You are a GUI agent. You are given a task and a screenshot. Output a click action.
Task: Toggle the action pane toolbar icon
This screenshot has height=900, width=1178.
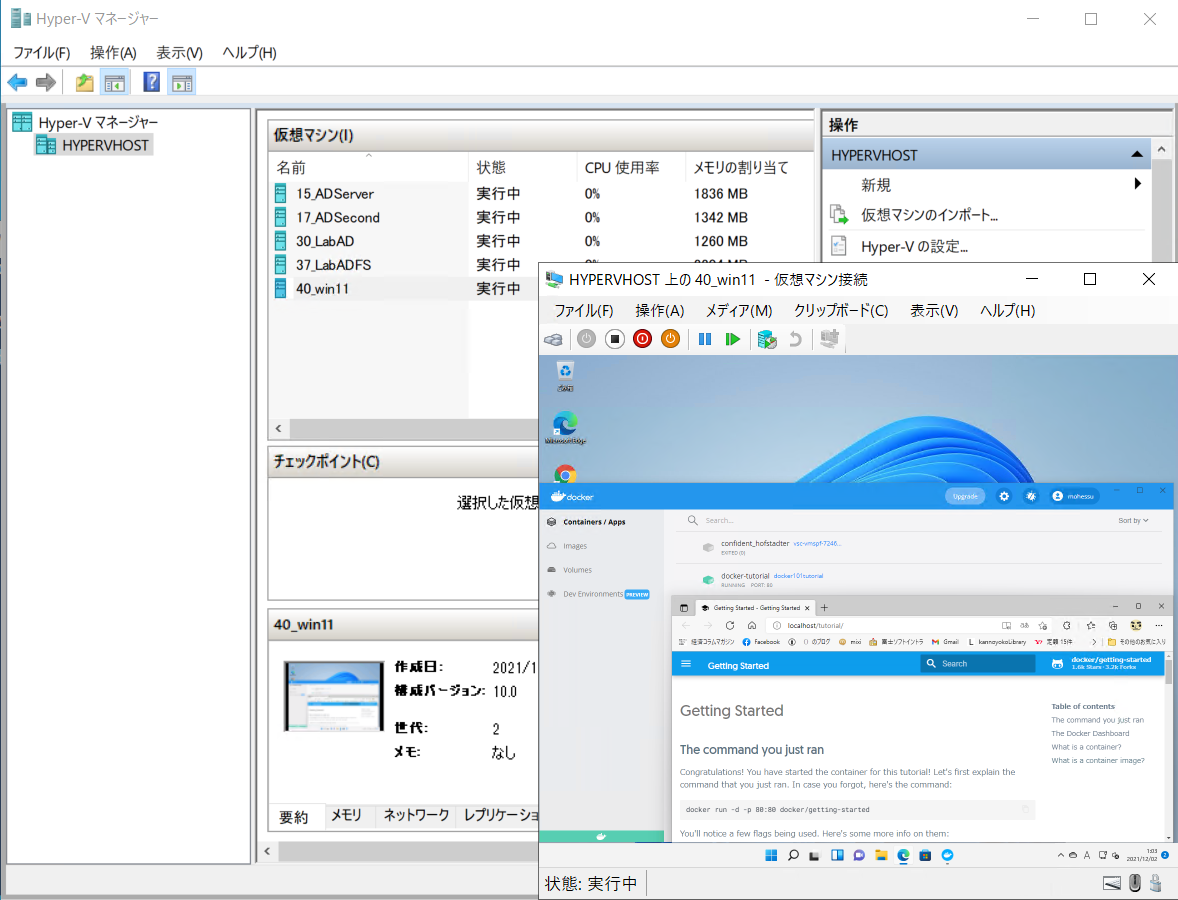coord(182,82)
